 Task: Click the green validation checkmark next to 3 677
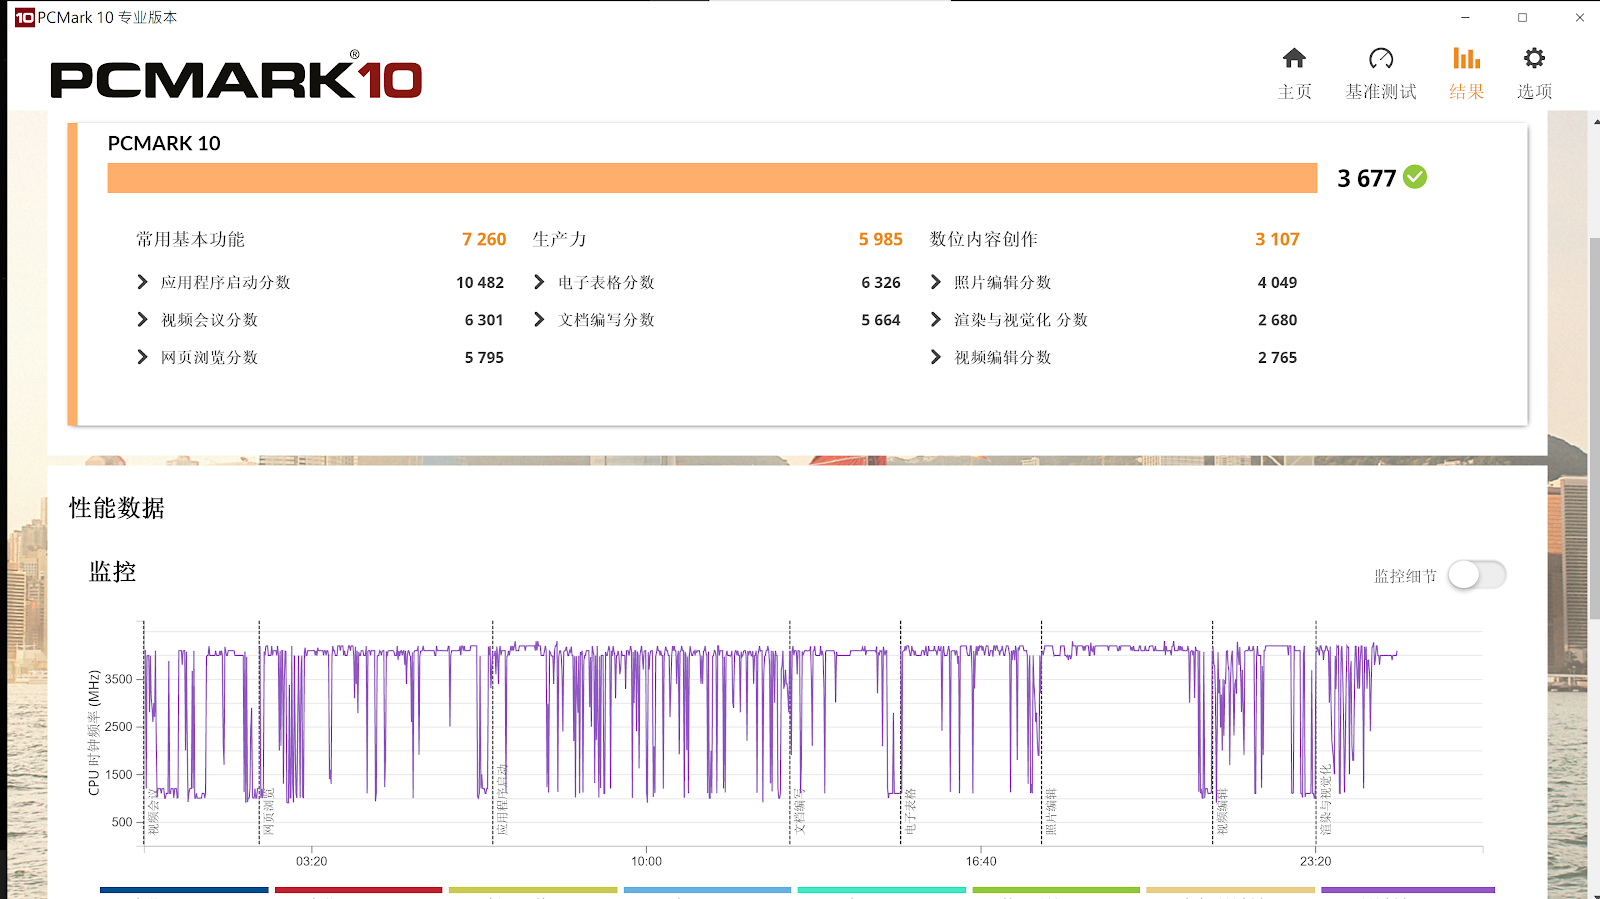tap(1415, 177)
